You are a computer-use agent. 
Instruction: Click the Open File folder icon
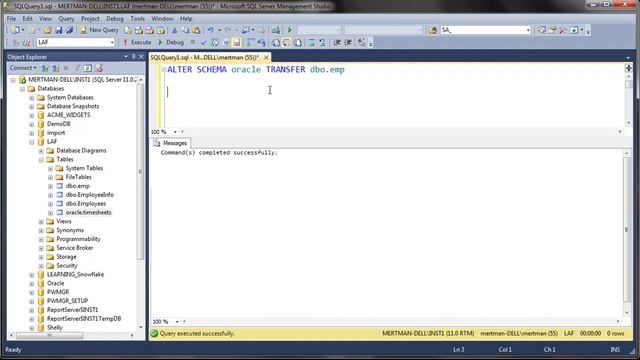pyautogui.click(x=47, y=30)
